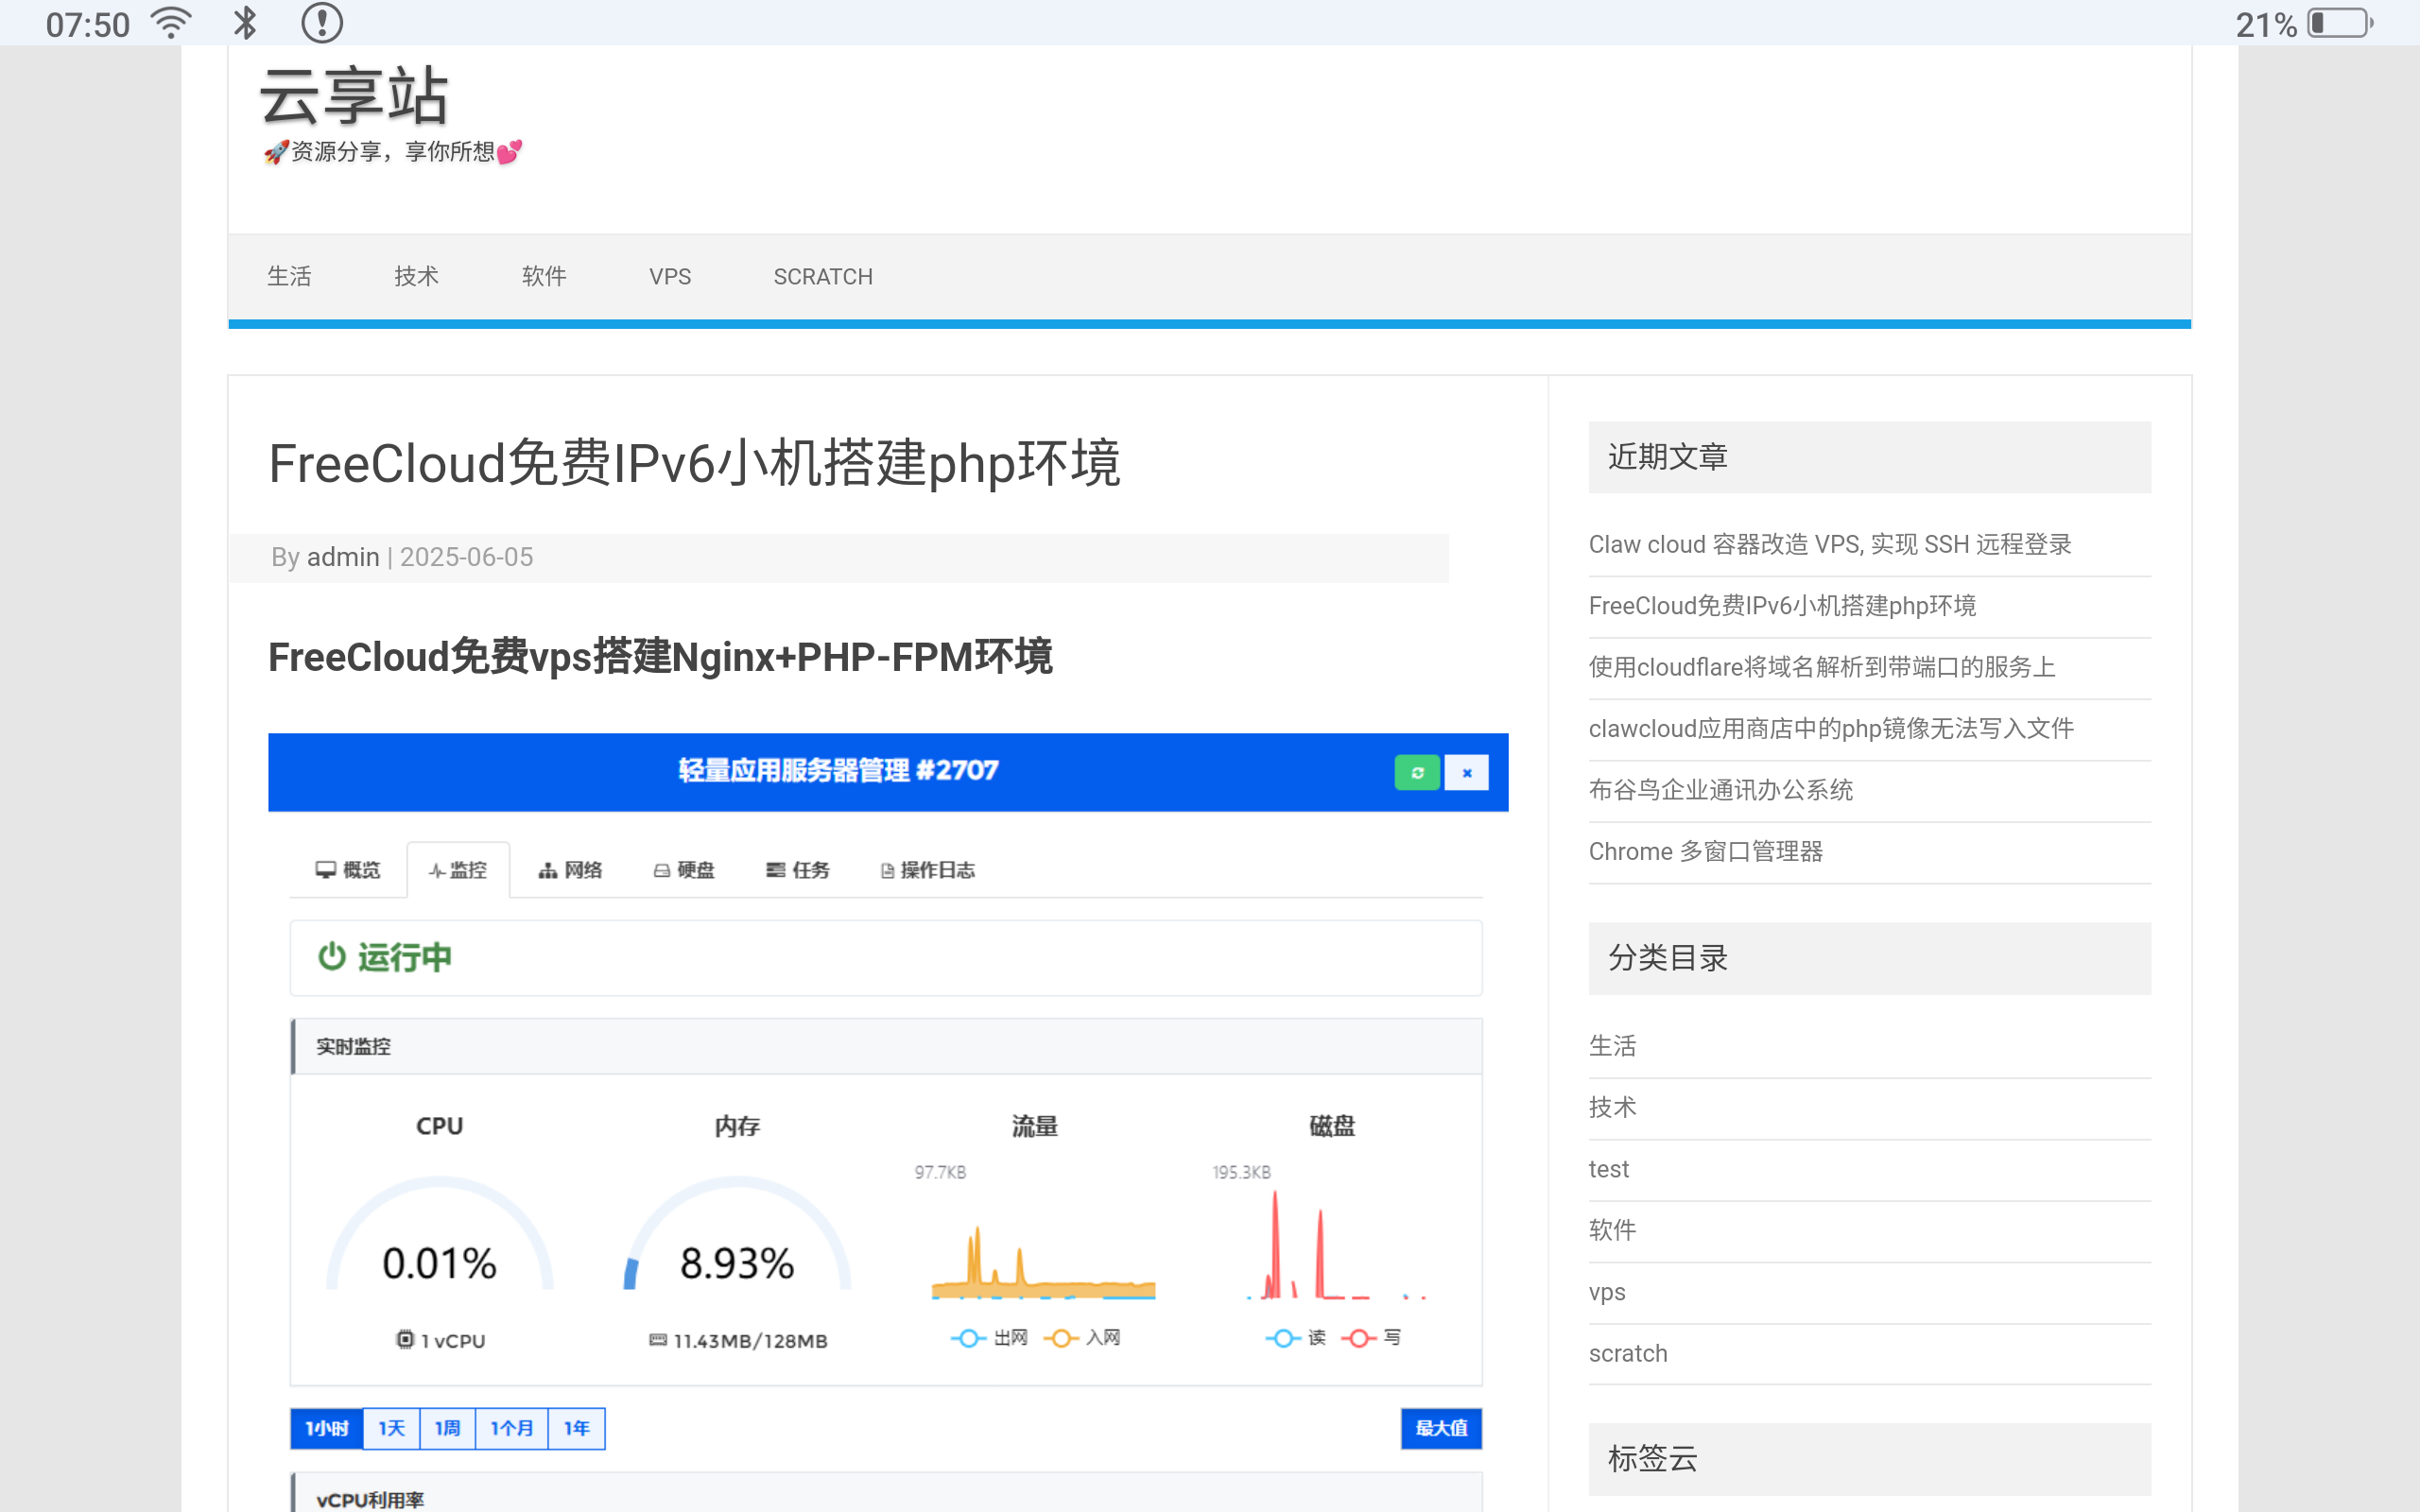Click the 任务 tab in the screenshot
The width and height of the screenshot is (2420, 1512).
coord(798,870)
